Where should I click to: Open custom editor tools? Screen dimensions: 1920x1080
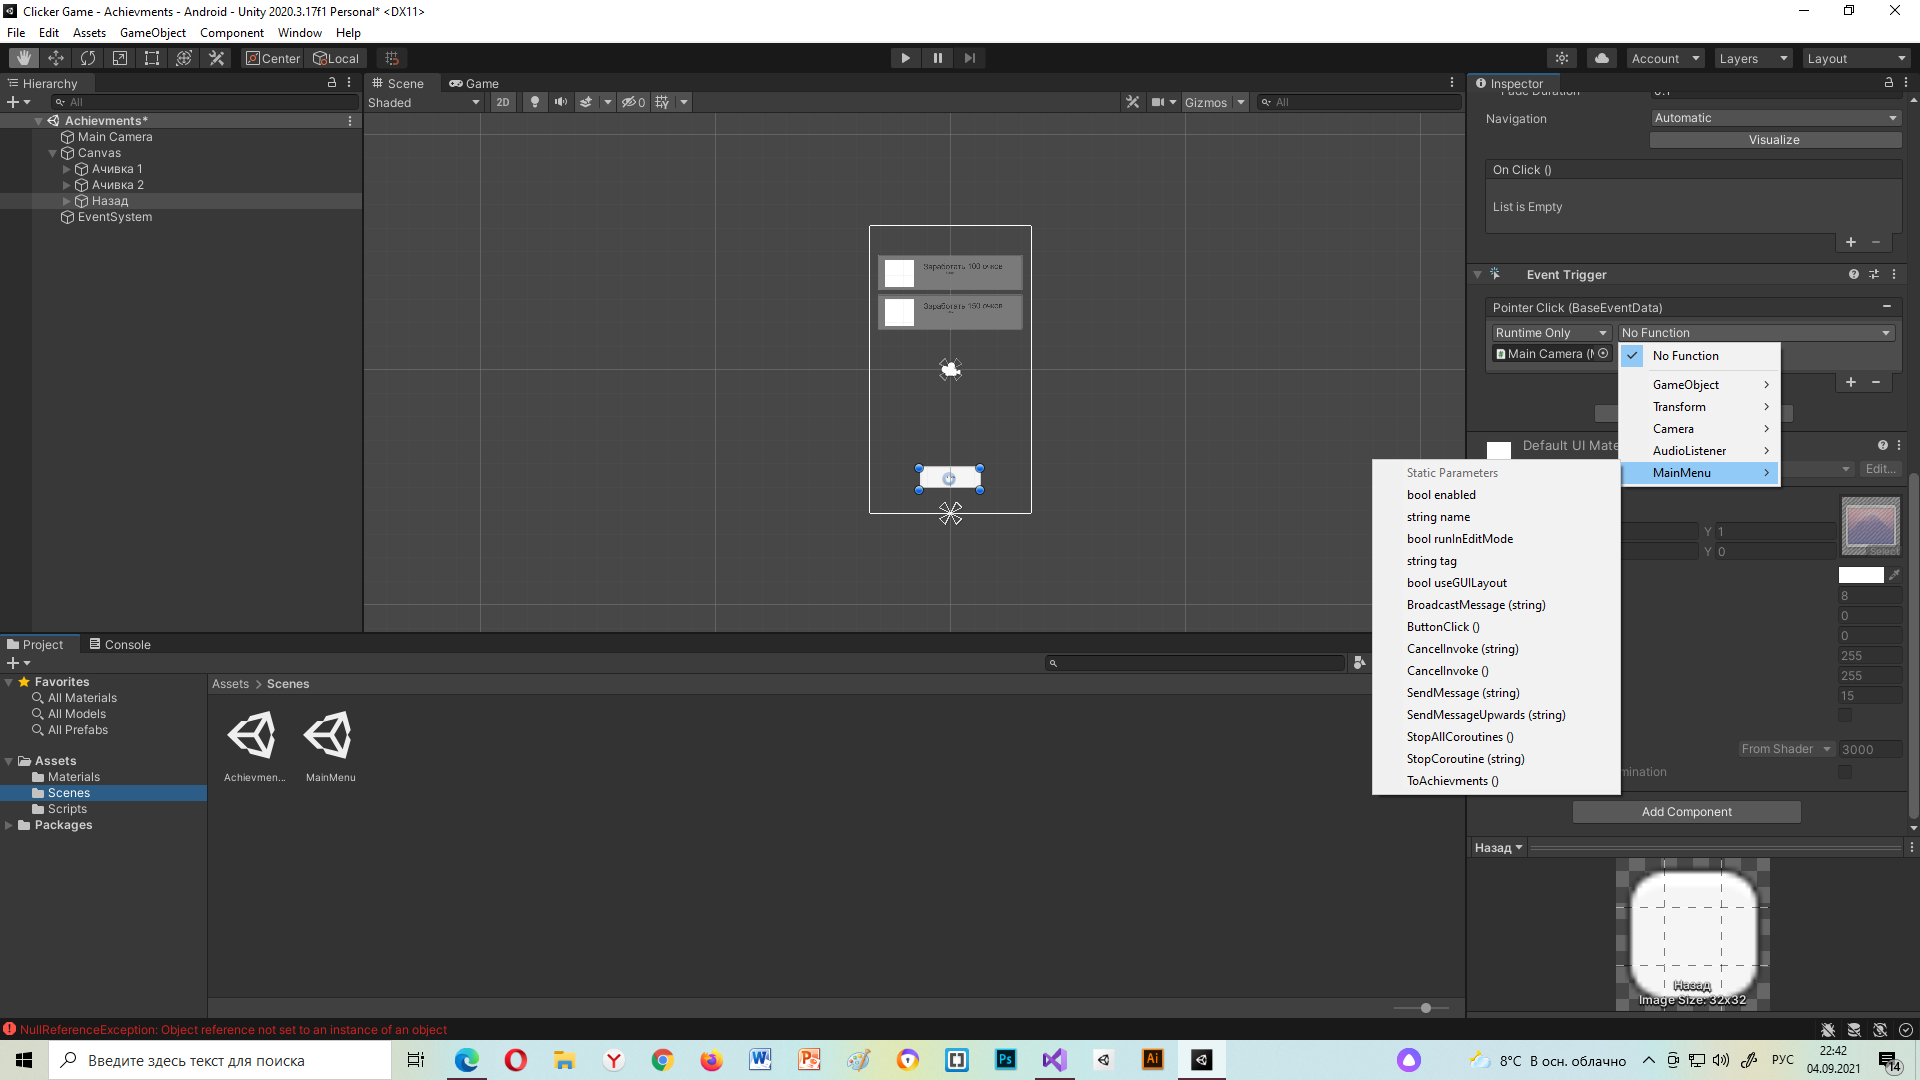pos(216,58)
